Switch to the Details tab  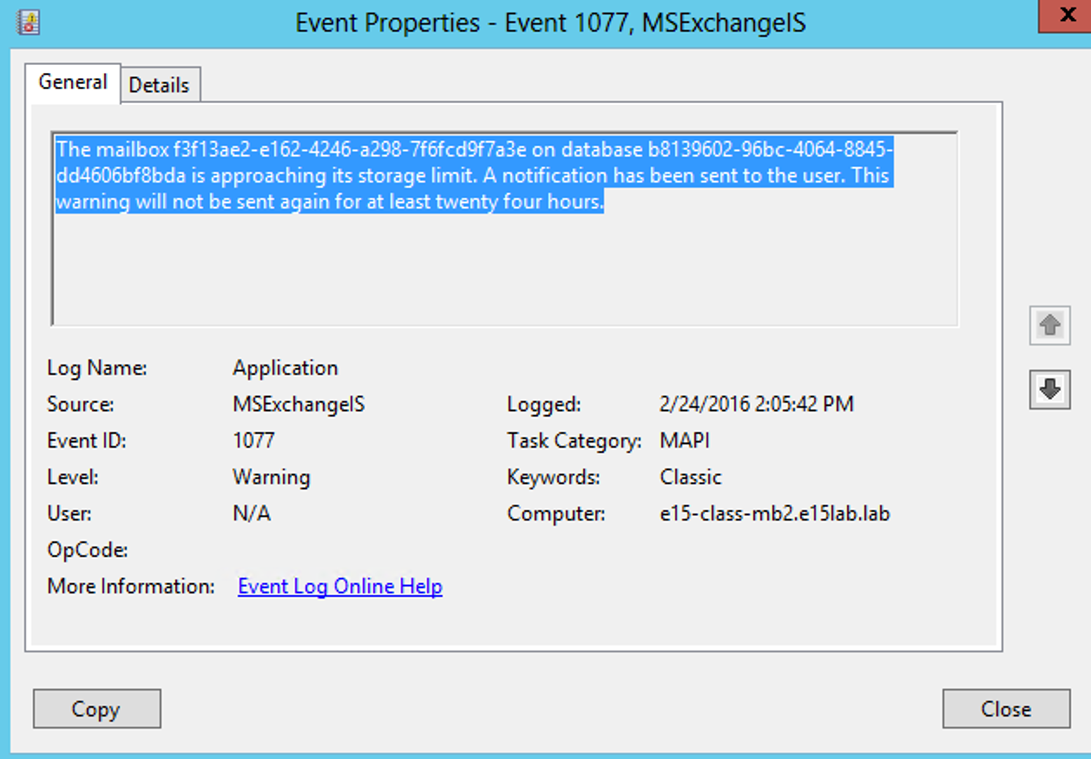point(159,85)
